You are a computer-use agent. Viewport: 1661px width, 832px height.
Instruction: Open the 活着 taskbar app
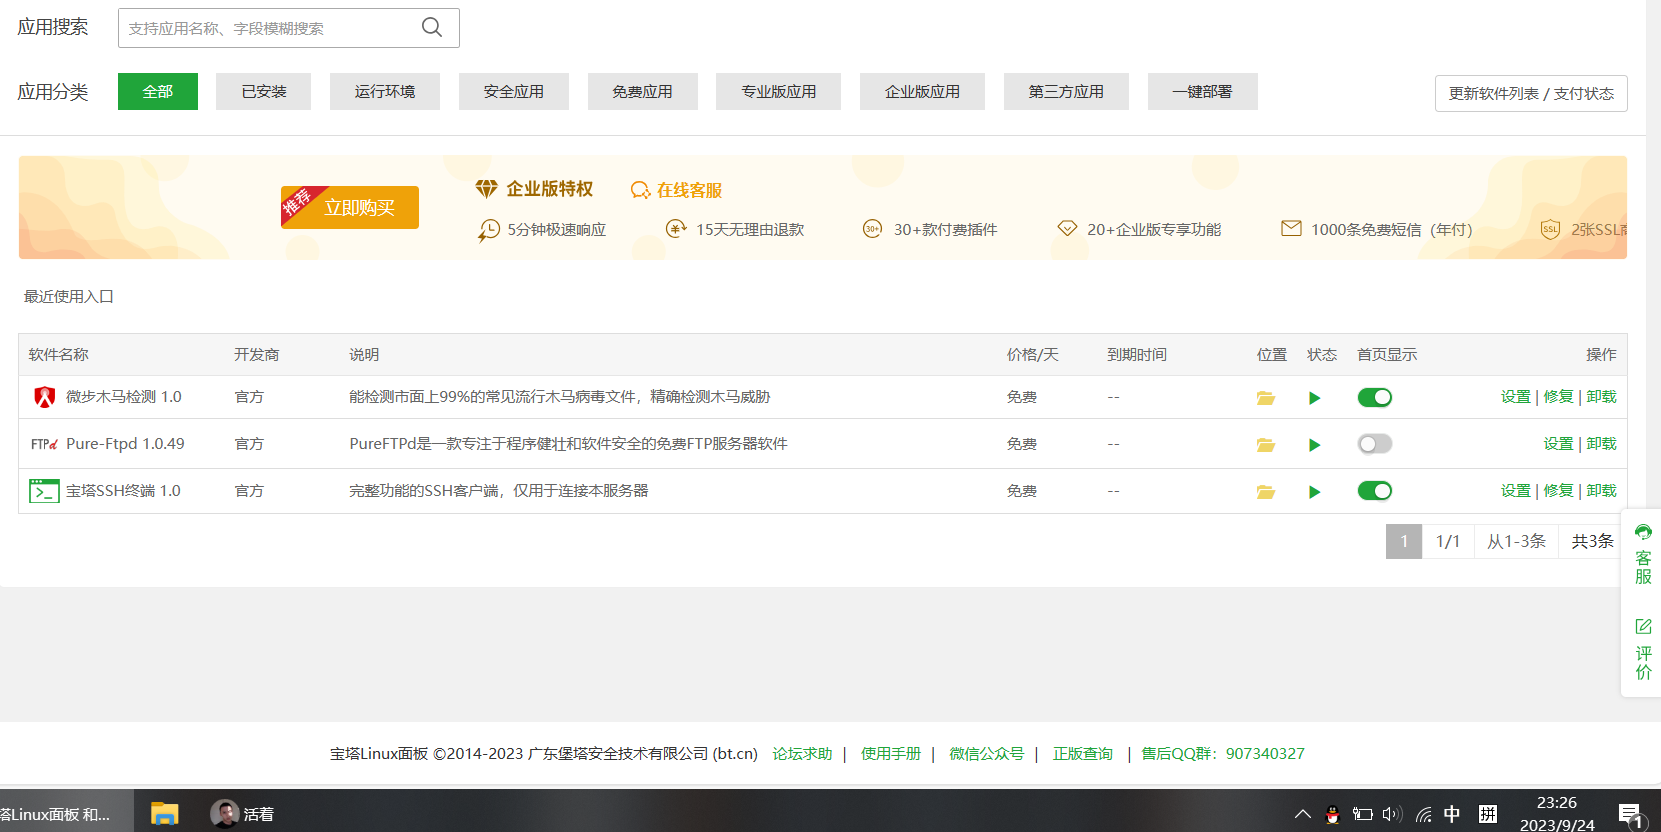(x=243, y=814)
